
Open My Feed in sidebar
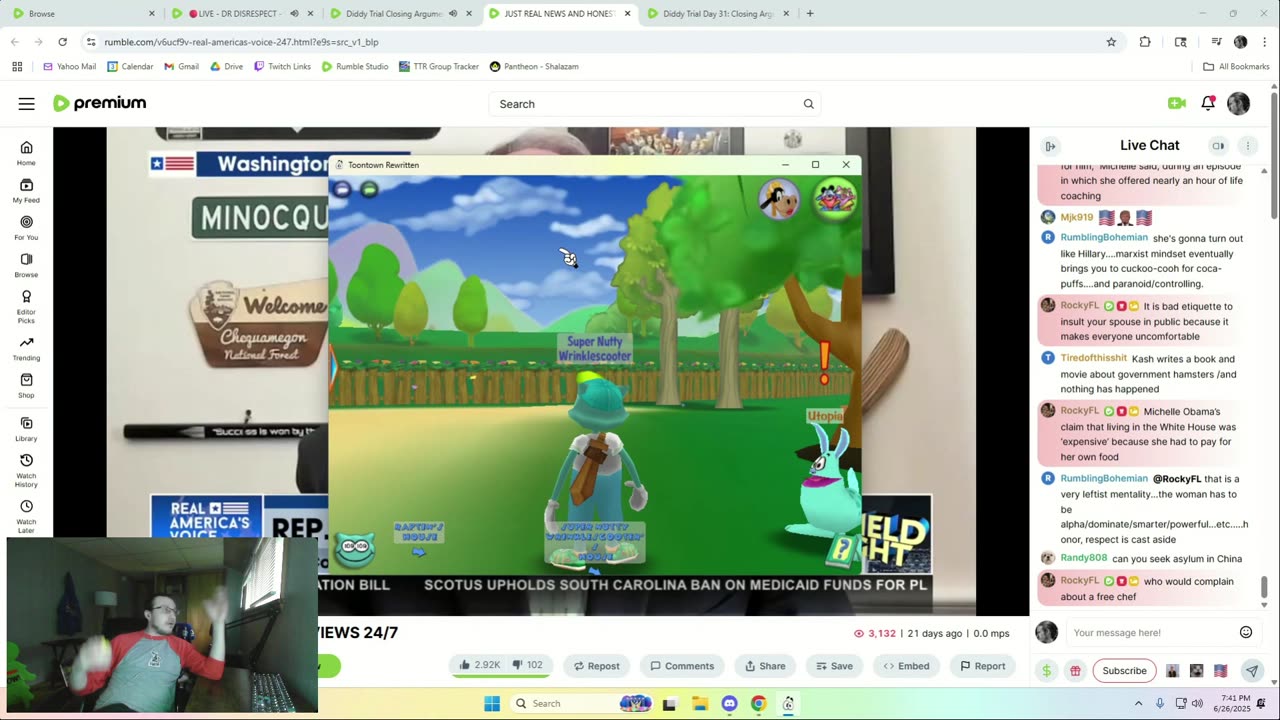click(x=26, y=190)
